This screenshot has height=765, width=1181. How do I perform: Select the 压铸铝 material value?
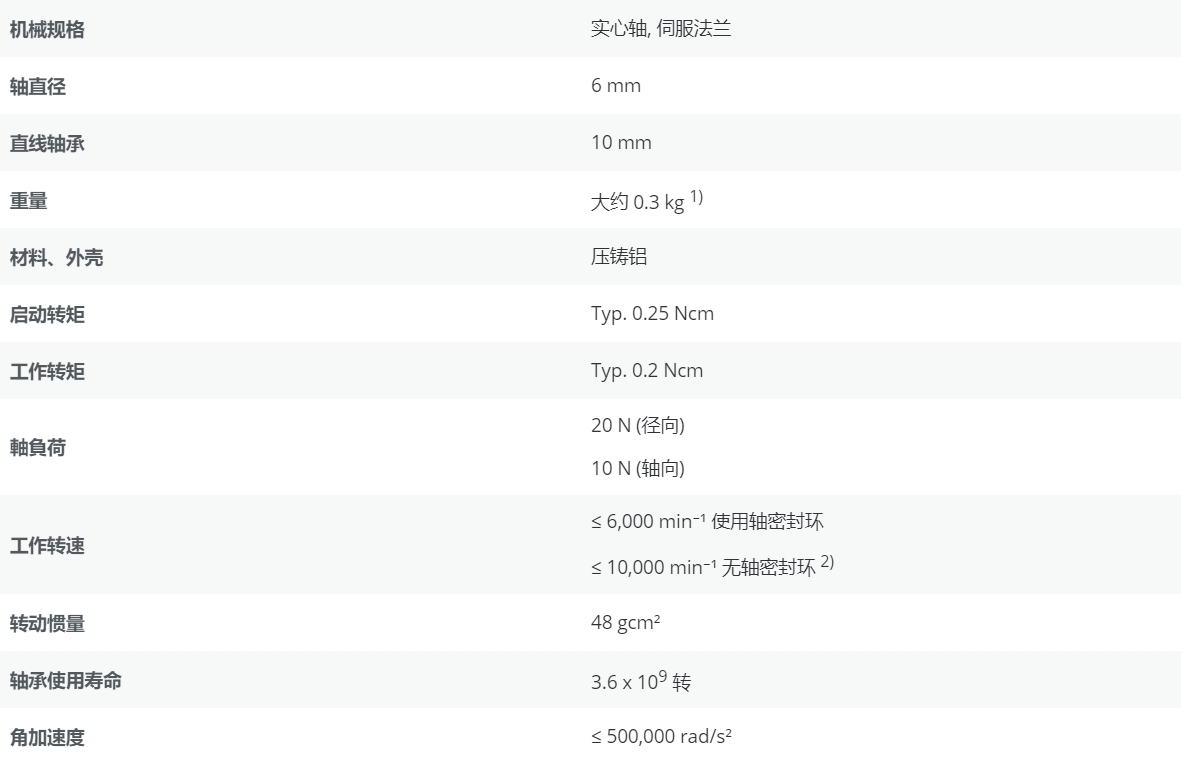619,257
